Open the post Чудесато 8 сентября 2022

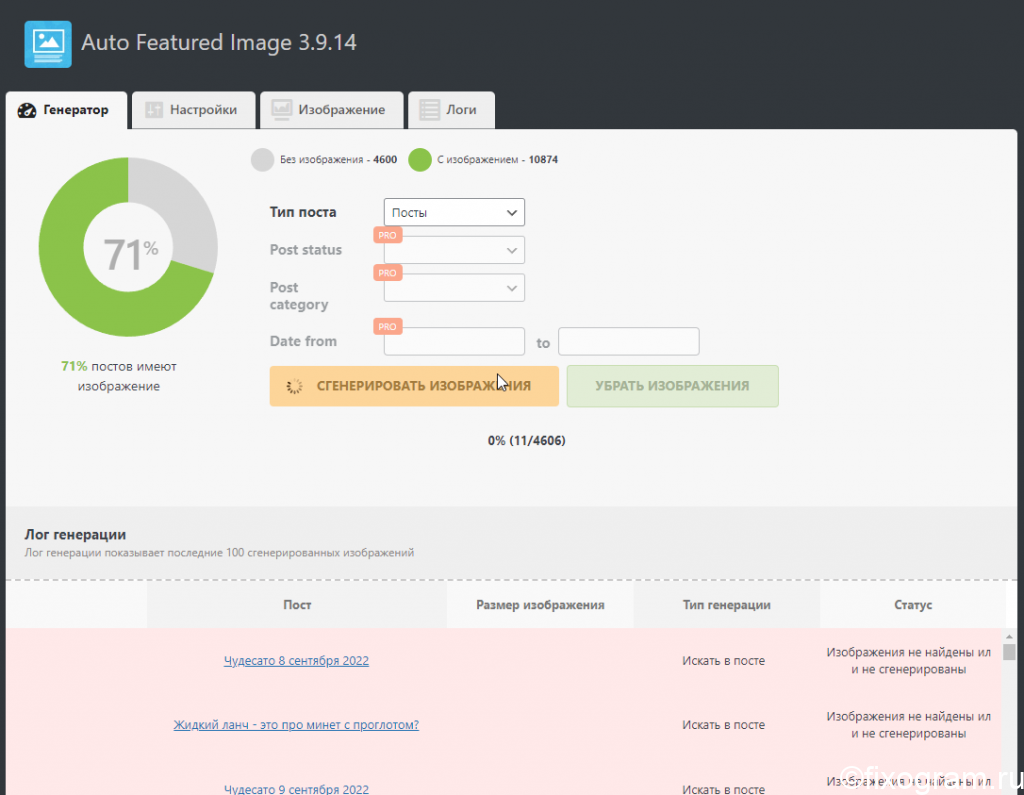(x=296, y=660)
